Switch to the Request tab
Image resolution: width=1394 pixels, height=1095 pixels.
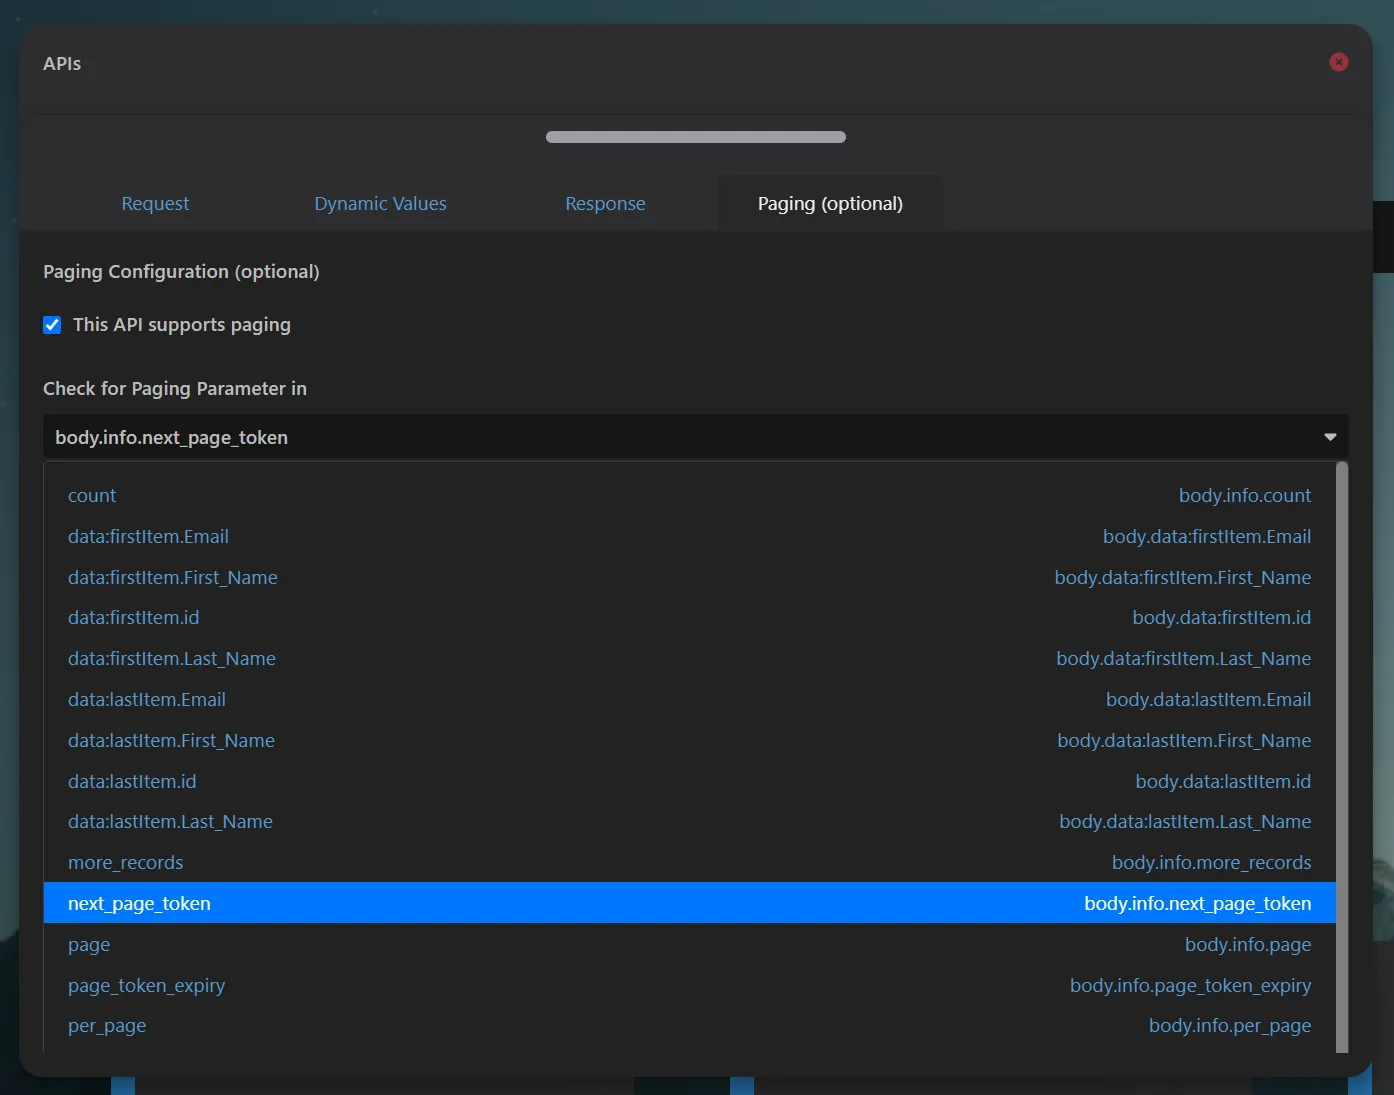(x=155, y=203)
